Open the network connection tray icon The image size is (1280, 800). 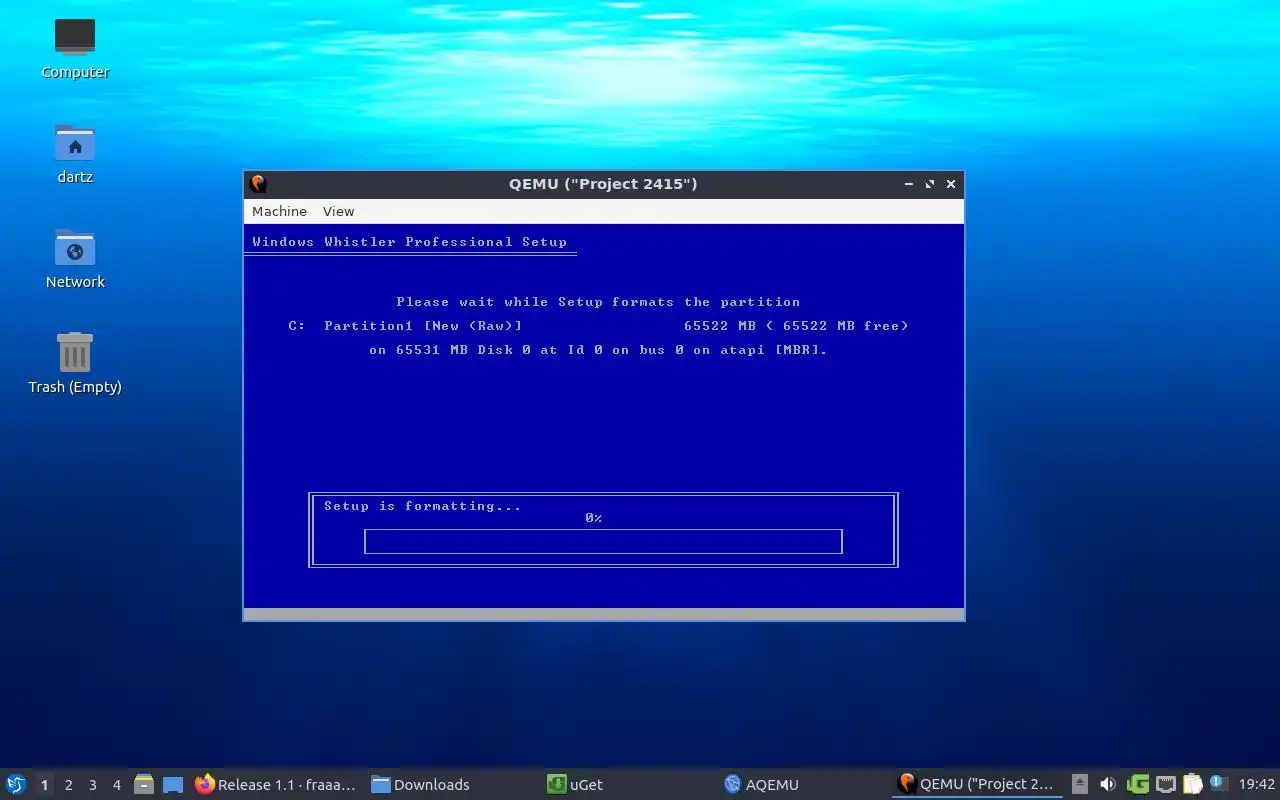coord(1165,784)
